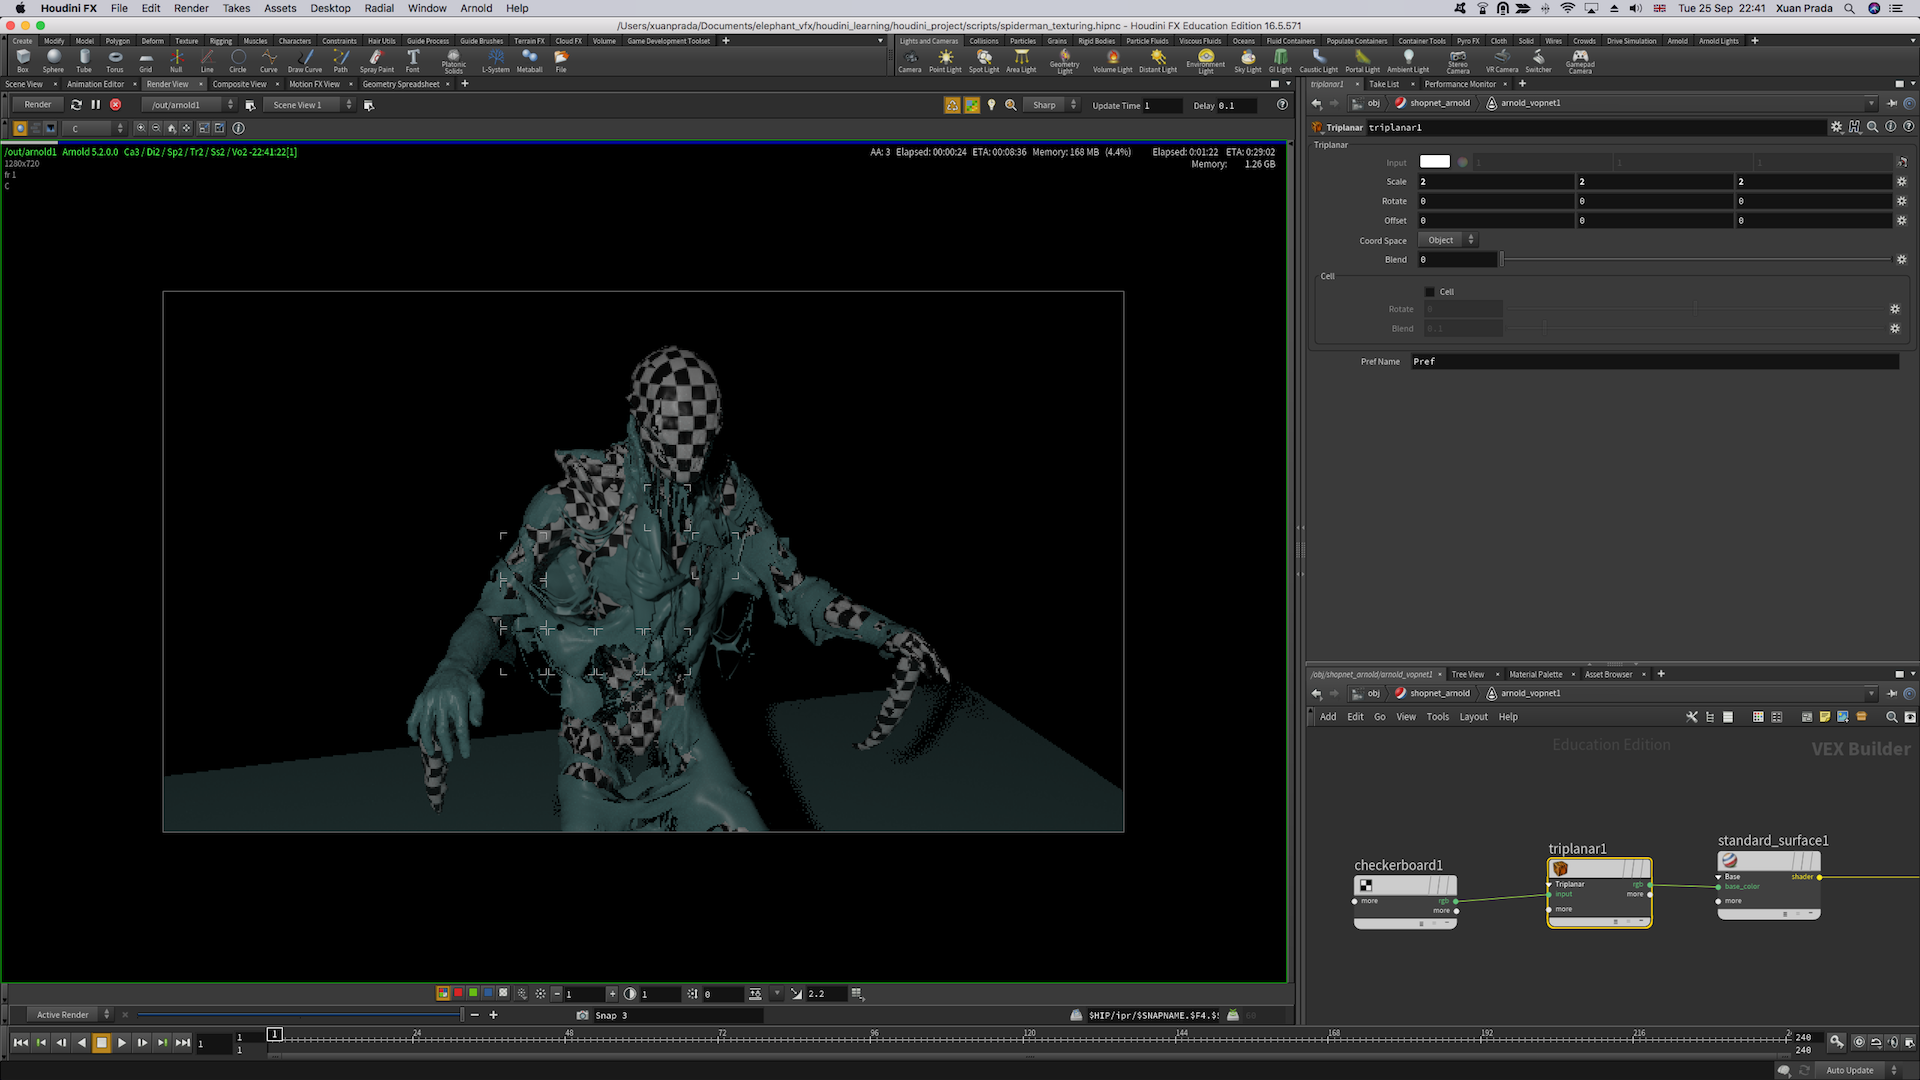Select the Sphere shelf tool
Image resolution: width=1920 pixels, height=1080 pixels.
[x=53, y=61]
